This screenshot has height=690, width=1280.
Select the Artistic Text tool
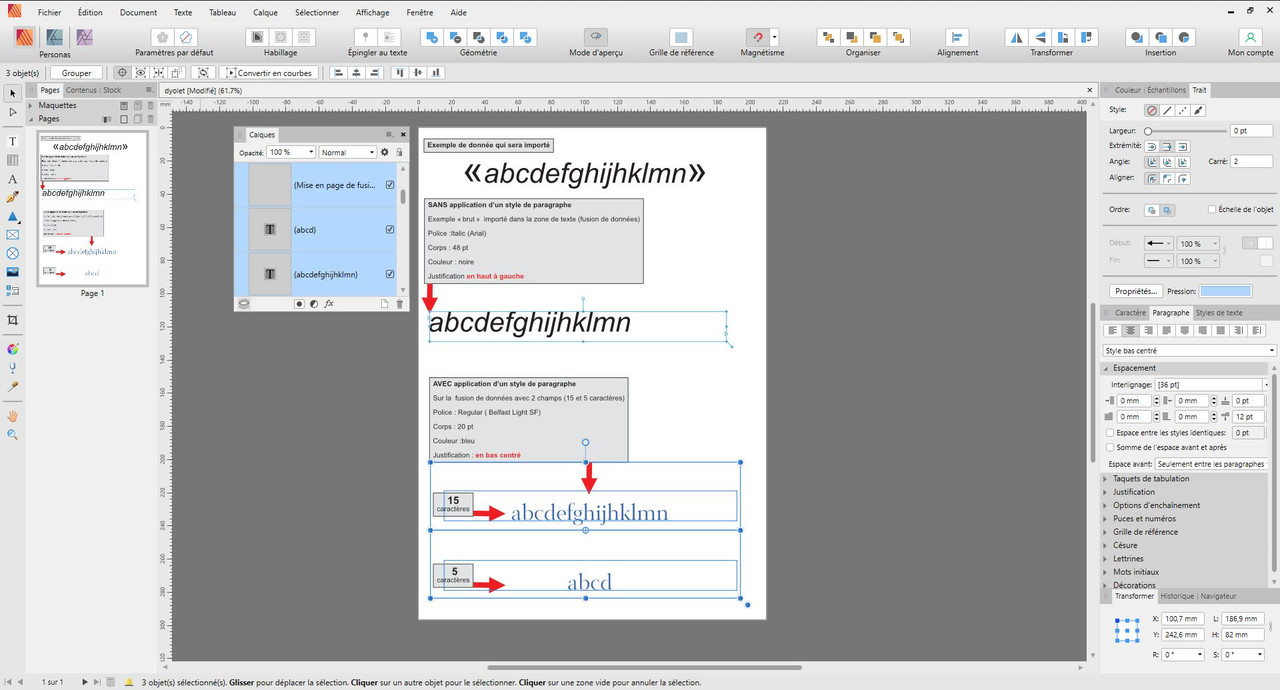click(x=13, y=179)
